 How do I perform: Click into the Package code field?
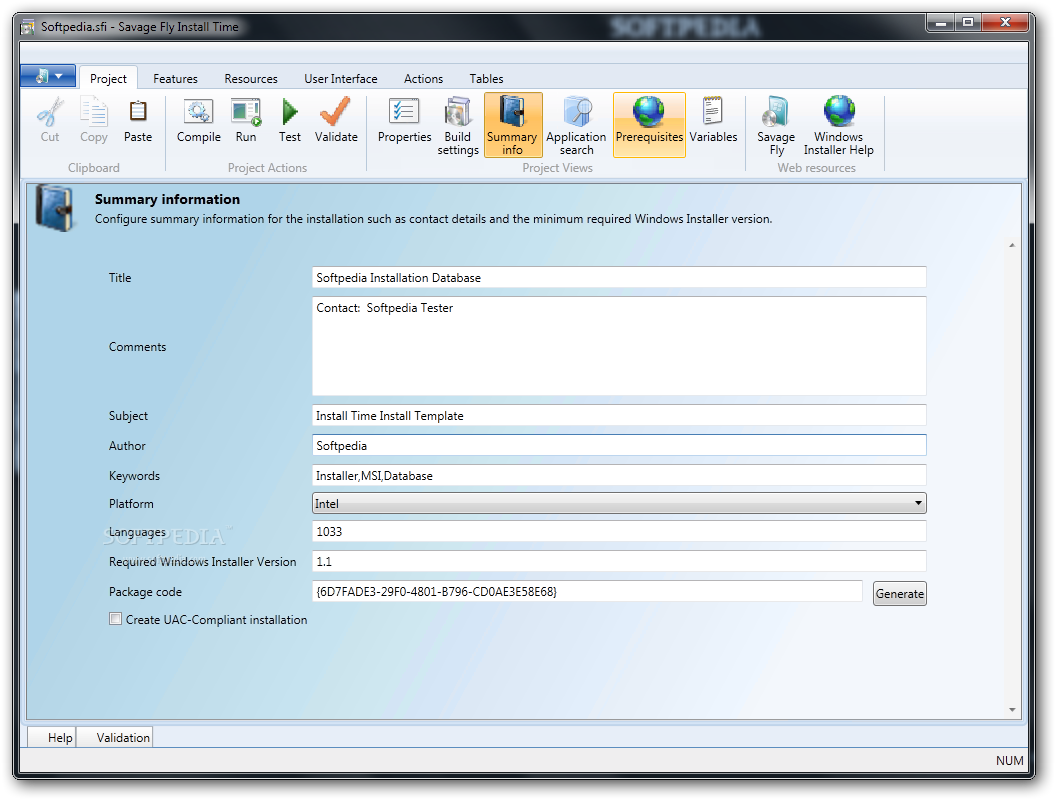[587, 591]
